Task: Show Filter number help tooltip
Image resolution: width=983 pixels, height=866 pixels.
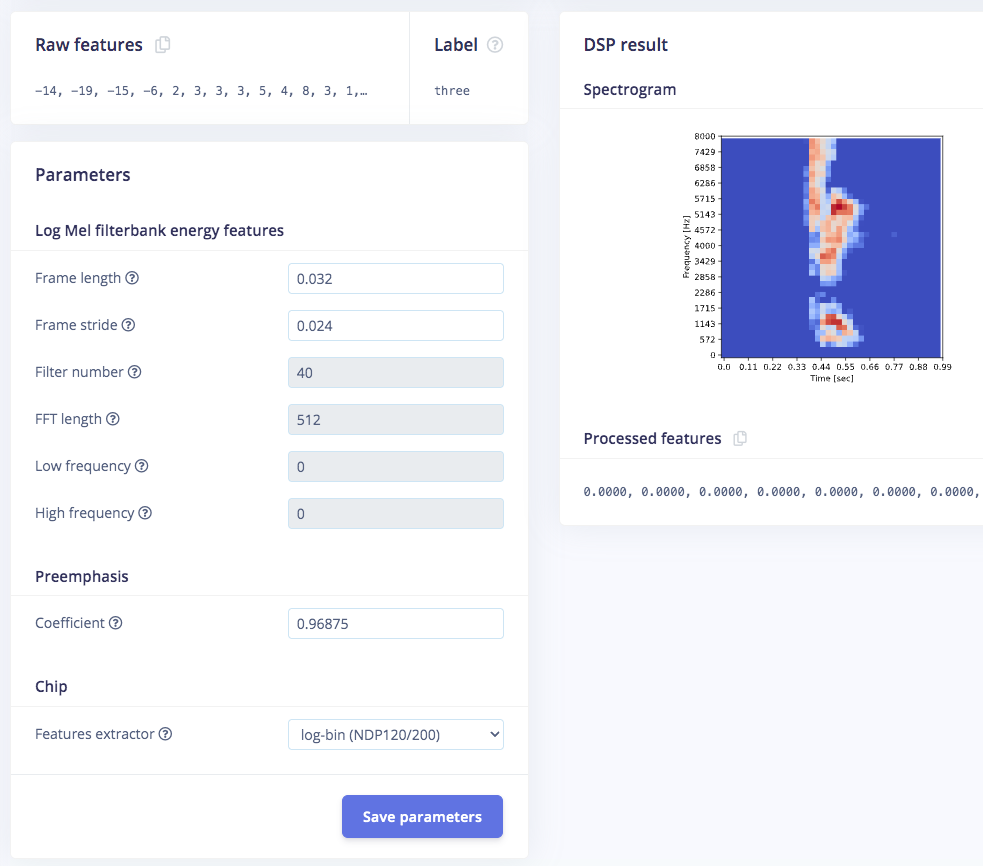Action: [x=135, y=372]
